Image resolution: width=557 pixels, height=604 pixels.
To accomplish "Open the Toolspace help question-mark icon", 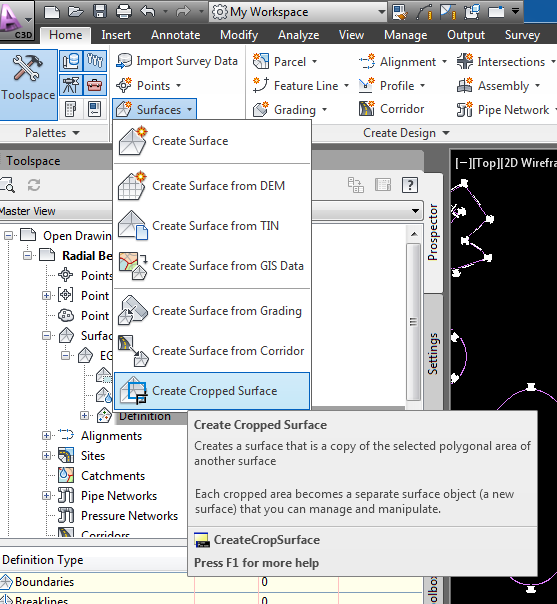I will (409, 185).
